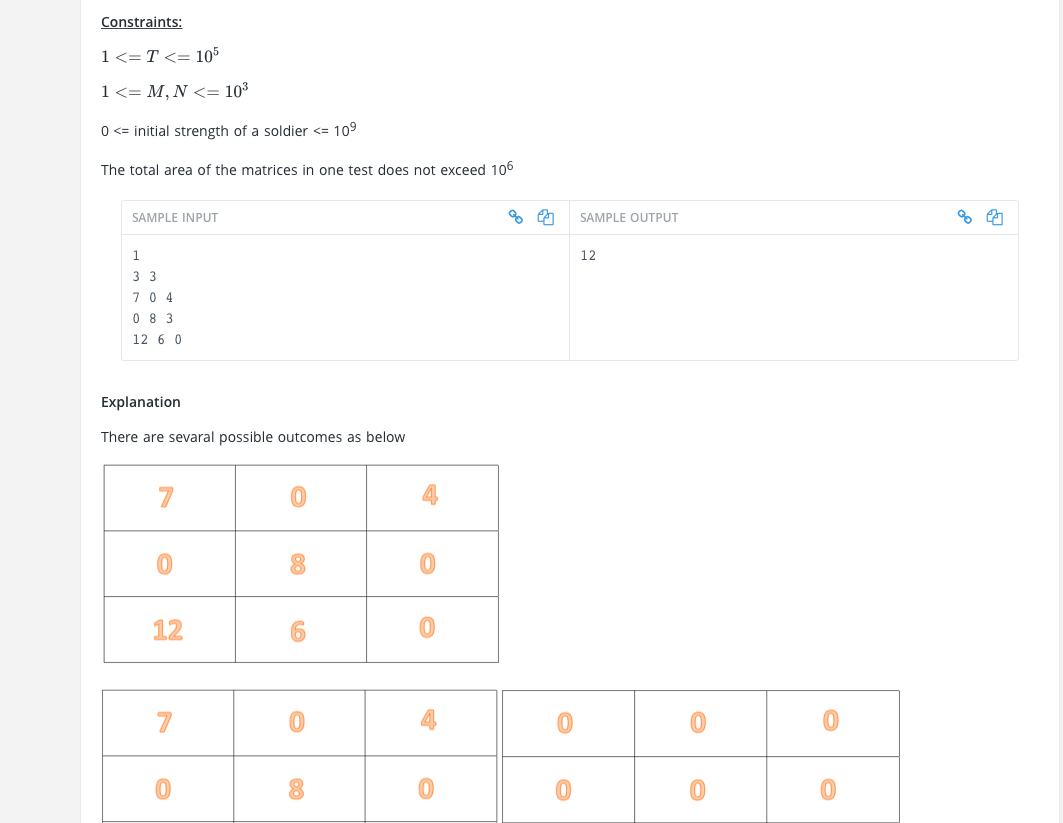Click the 4 cell in second grid's top row
1063x823 pixels.
click(x=430, y=723)
